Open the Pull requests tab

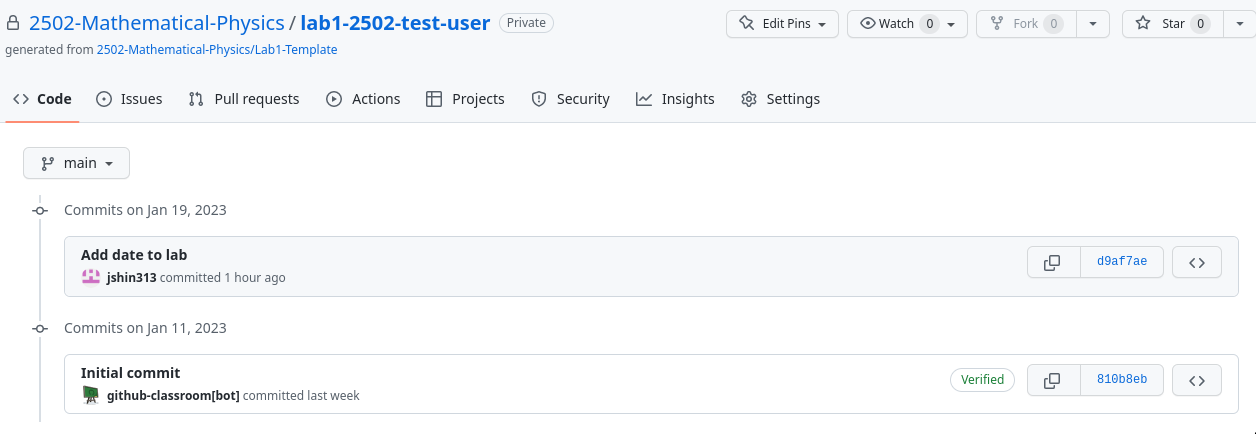pyautogui.click(x=244, y=99)
